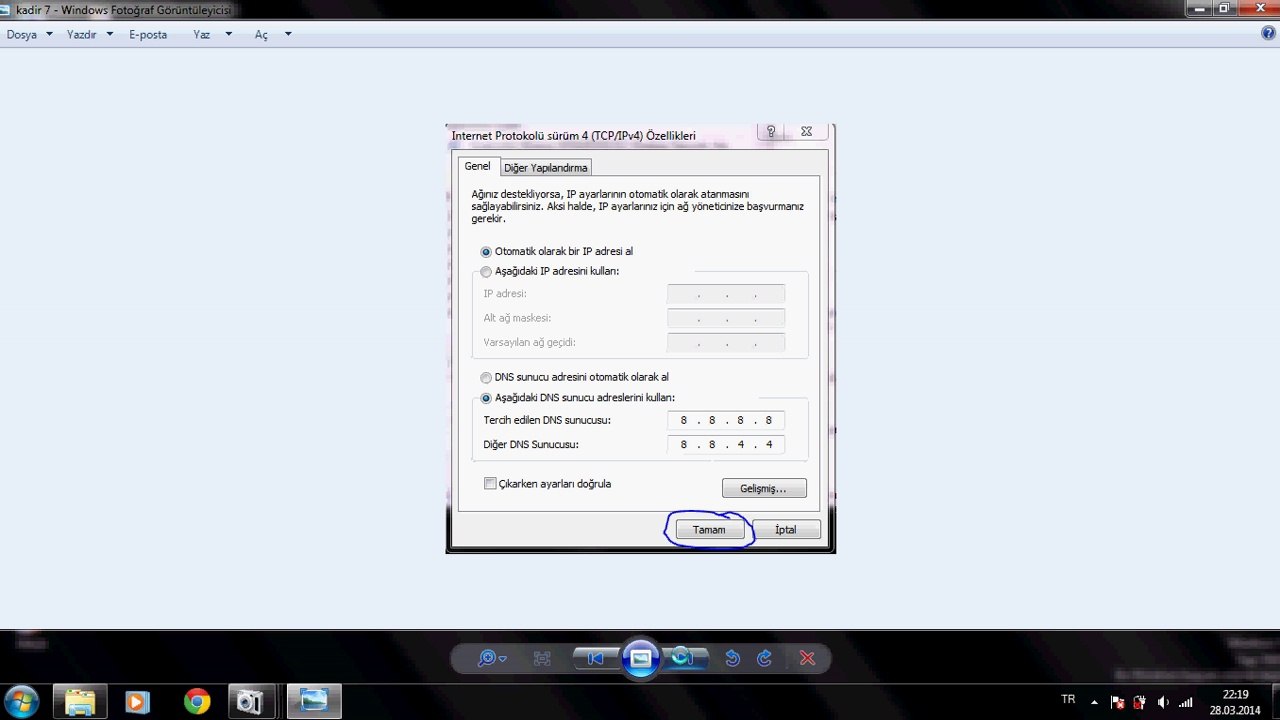Select the Photo Viewer taskbar button
The height and width of the screenshot is (720, 1280).
[x=314, y=702]
